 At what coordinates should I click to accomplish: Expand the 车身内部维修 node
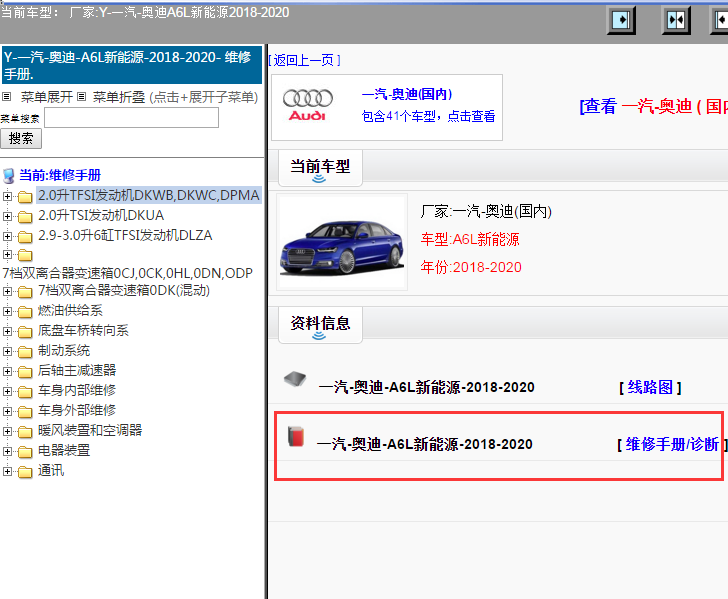point(7,391)
